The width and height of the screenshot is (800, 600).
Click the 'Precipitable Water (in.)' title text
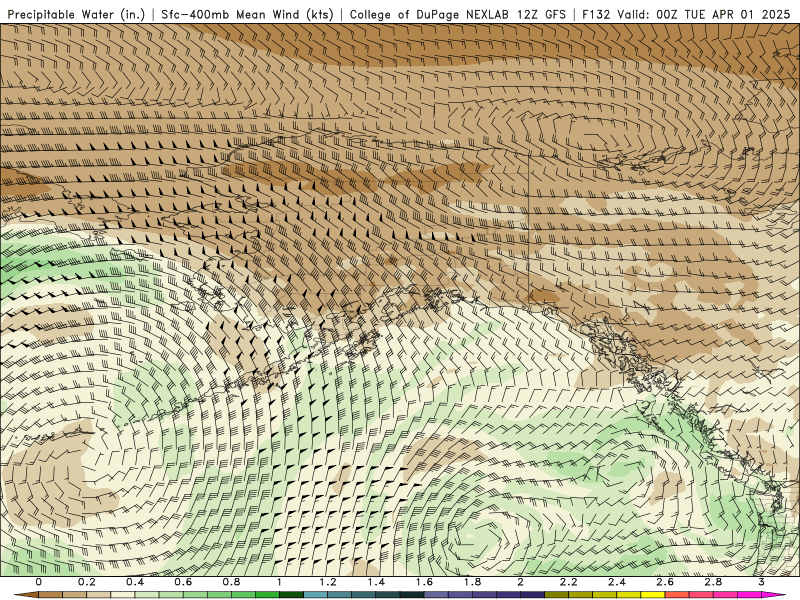(x=76, y=14)
